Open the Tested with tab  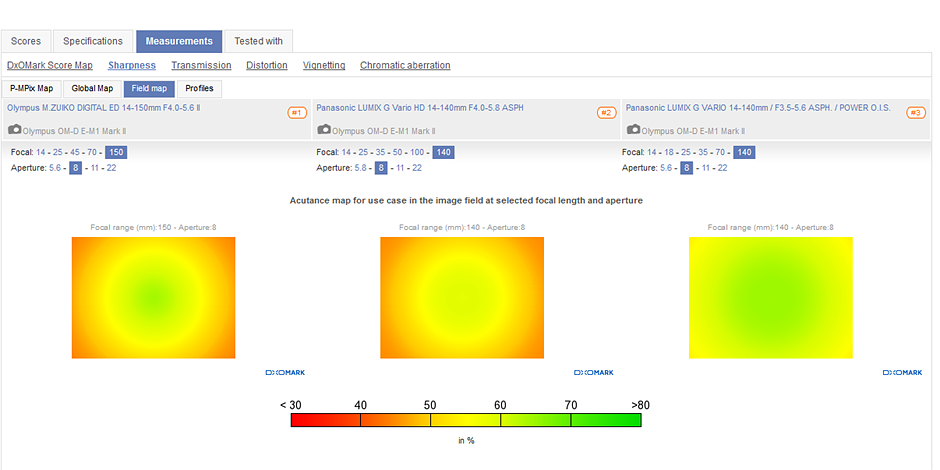pyautogui.click(x=258, y=41)
